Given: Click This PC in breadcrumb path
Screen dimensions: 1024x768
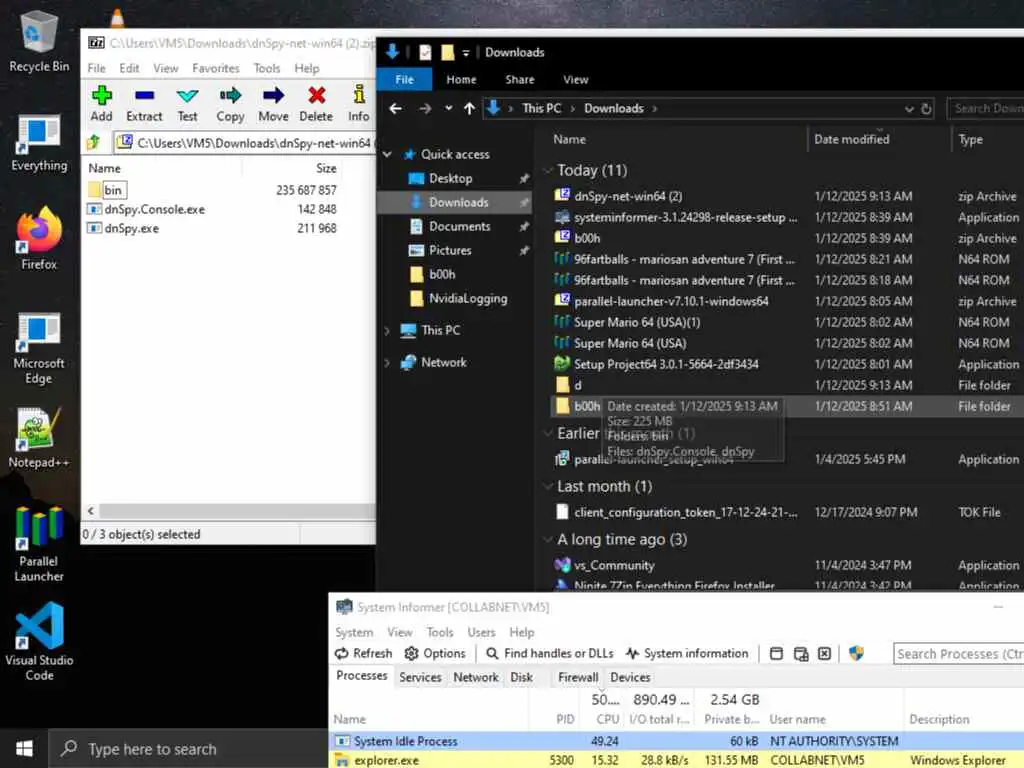Looking at the screenshot, I should pyautogui.click(x=541, y=108).
